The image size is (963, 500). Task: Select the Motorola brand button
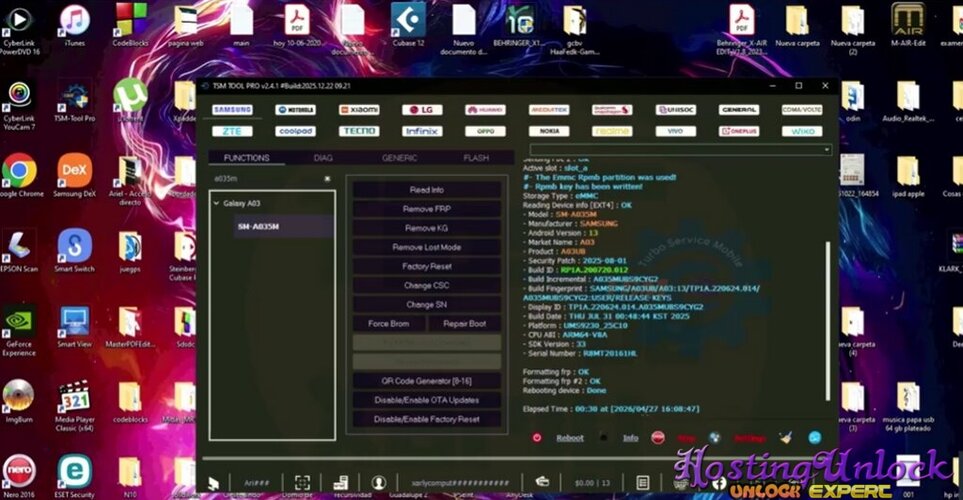coord(295,110)
